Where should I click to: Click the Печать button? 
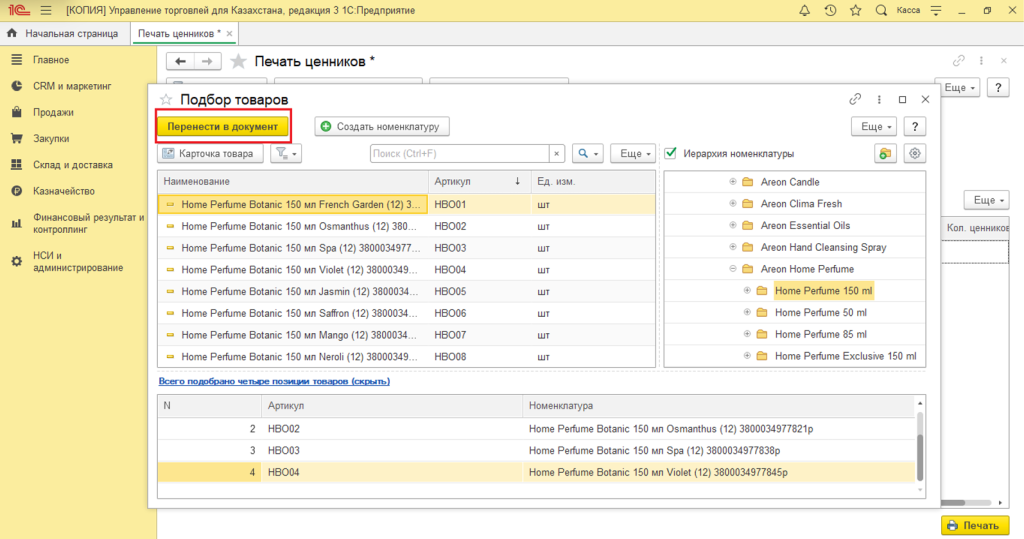975,525
